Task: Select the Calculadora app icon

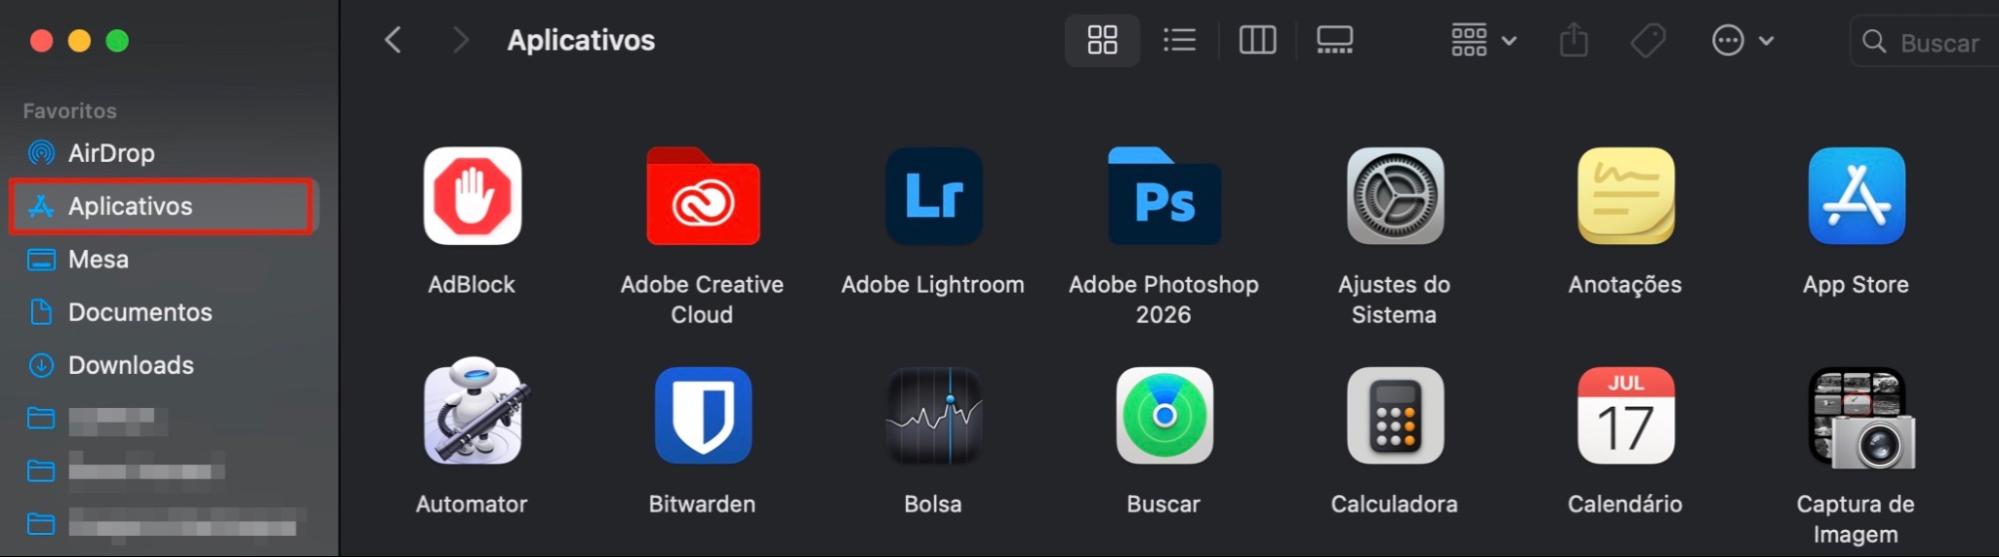Action: 1395,415
